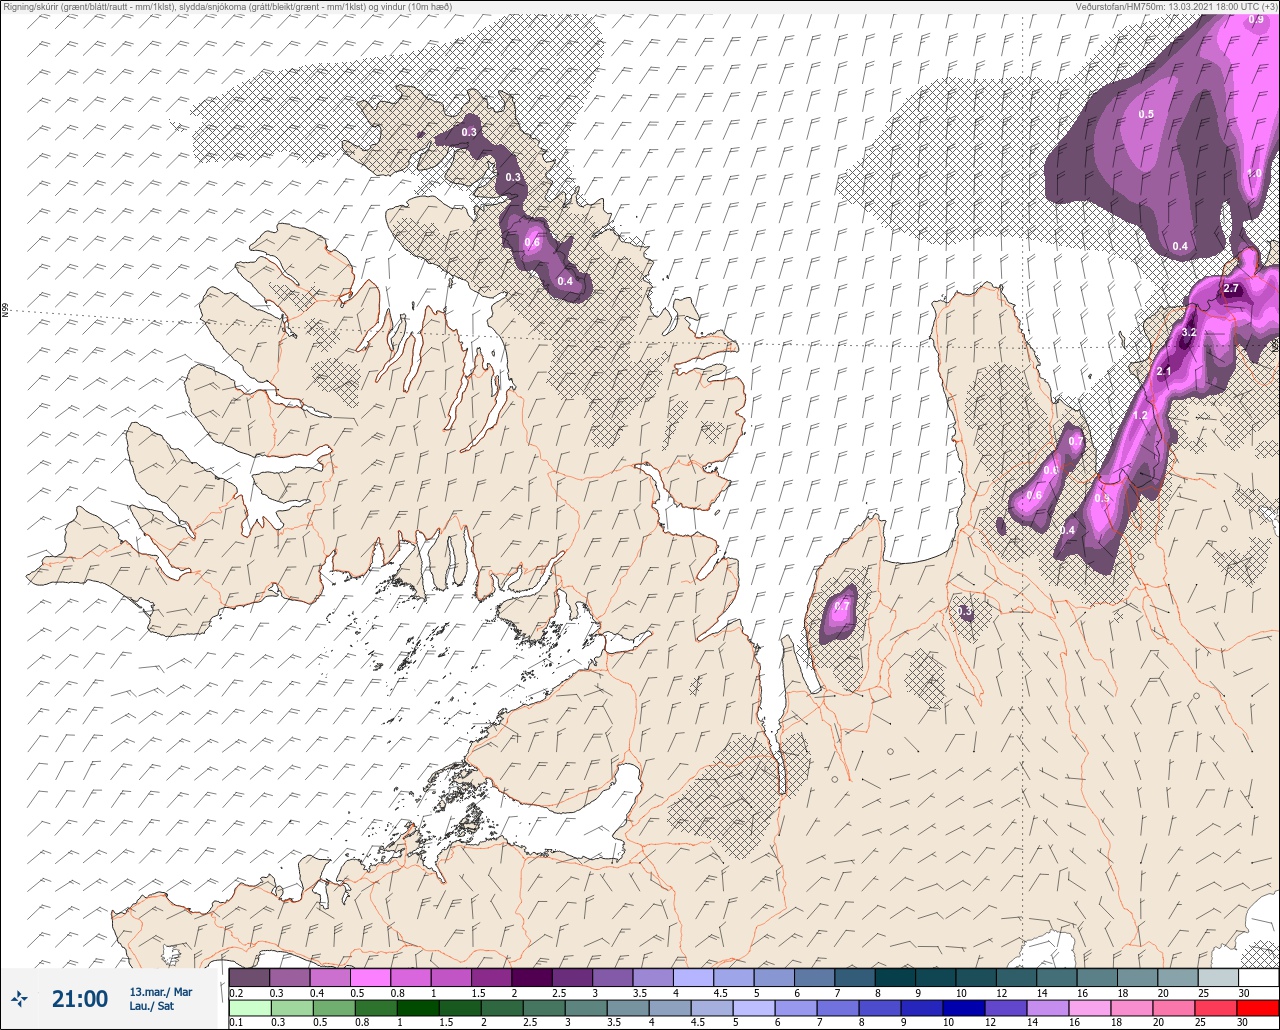Click the 2.1 precipitation value on map
Viewport: 1280px width, 1030px height.
pyautogui.click(x=1163, y=371)
